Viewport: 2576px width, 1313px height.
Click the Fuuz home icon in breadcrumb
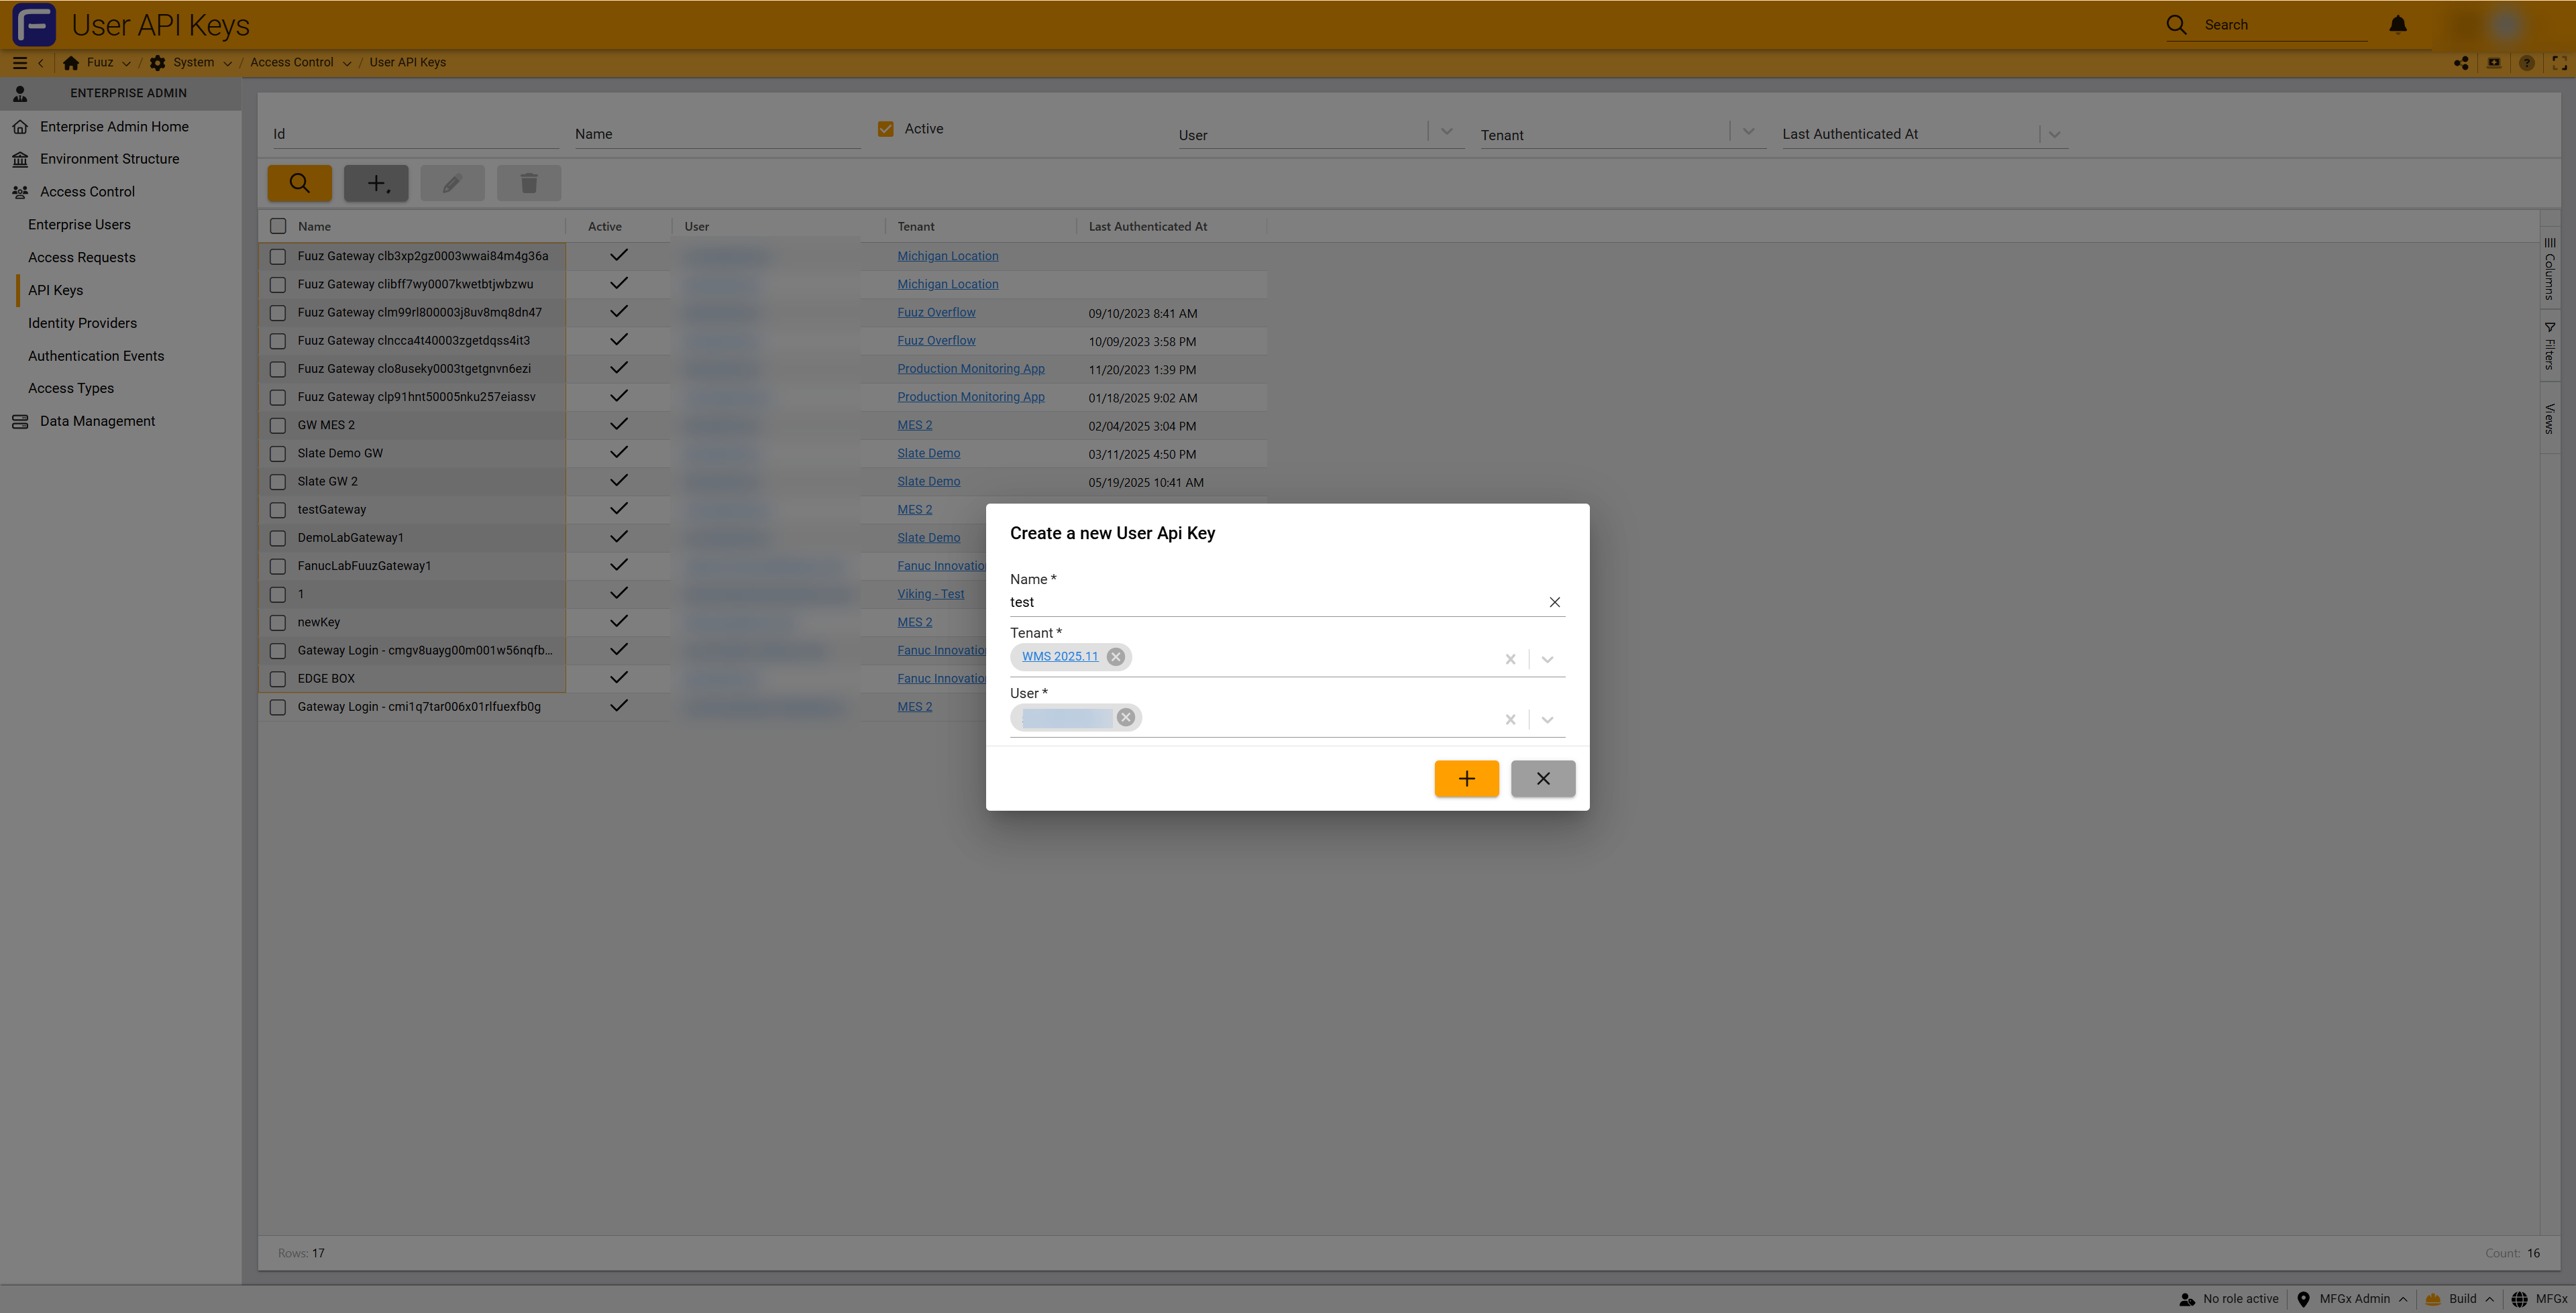[x=71, y=62]
